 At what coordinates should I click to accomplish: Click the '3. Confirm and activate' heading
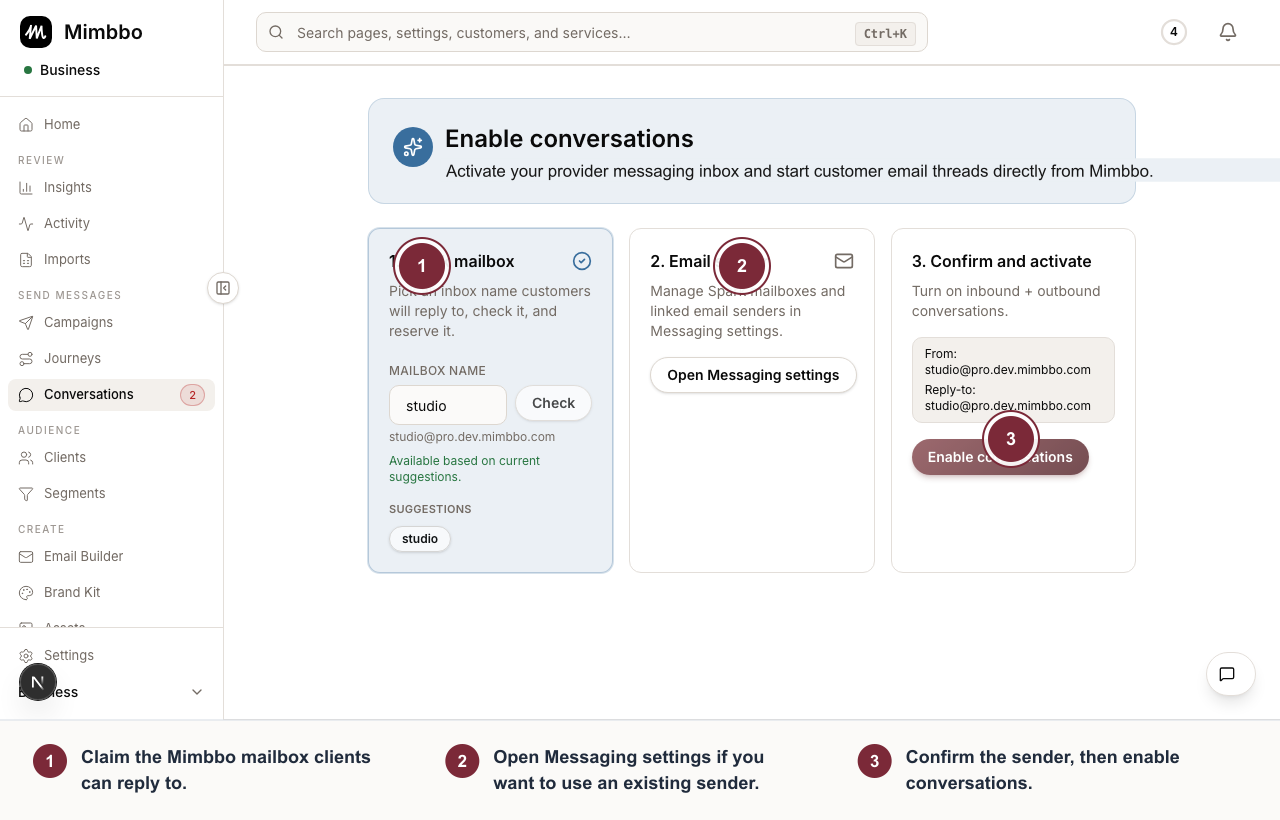tap(1002, 261)
